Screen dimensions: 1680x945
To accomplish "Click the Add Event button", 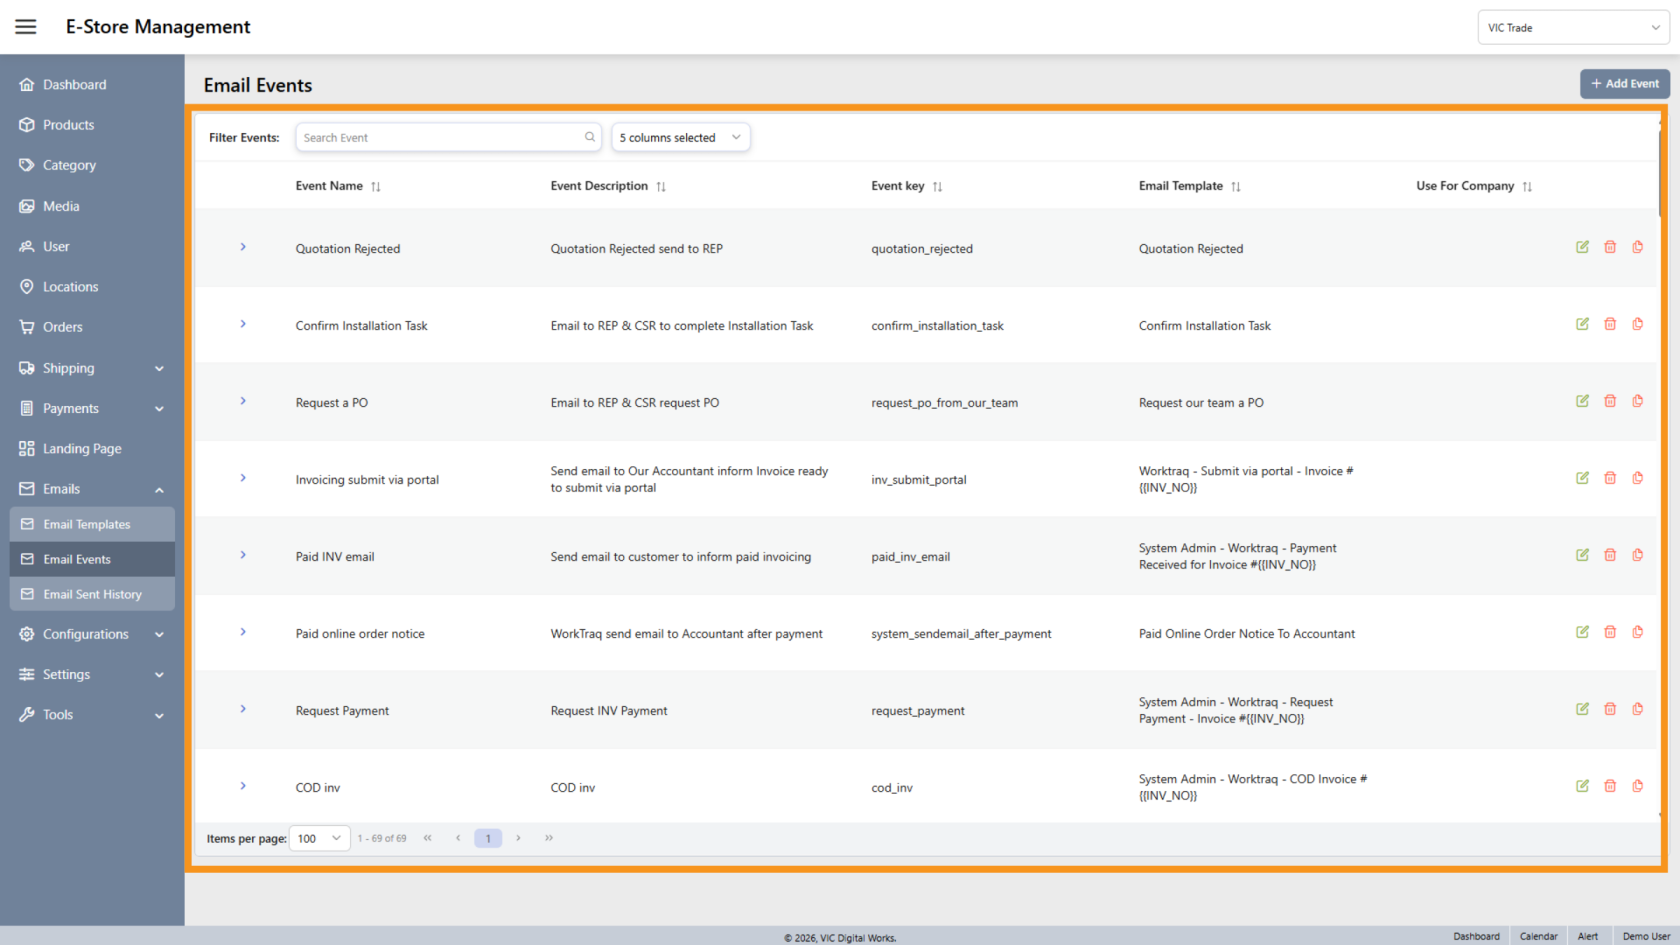I will click(x=1624, y=84).
